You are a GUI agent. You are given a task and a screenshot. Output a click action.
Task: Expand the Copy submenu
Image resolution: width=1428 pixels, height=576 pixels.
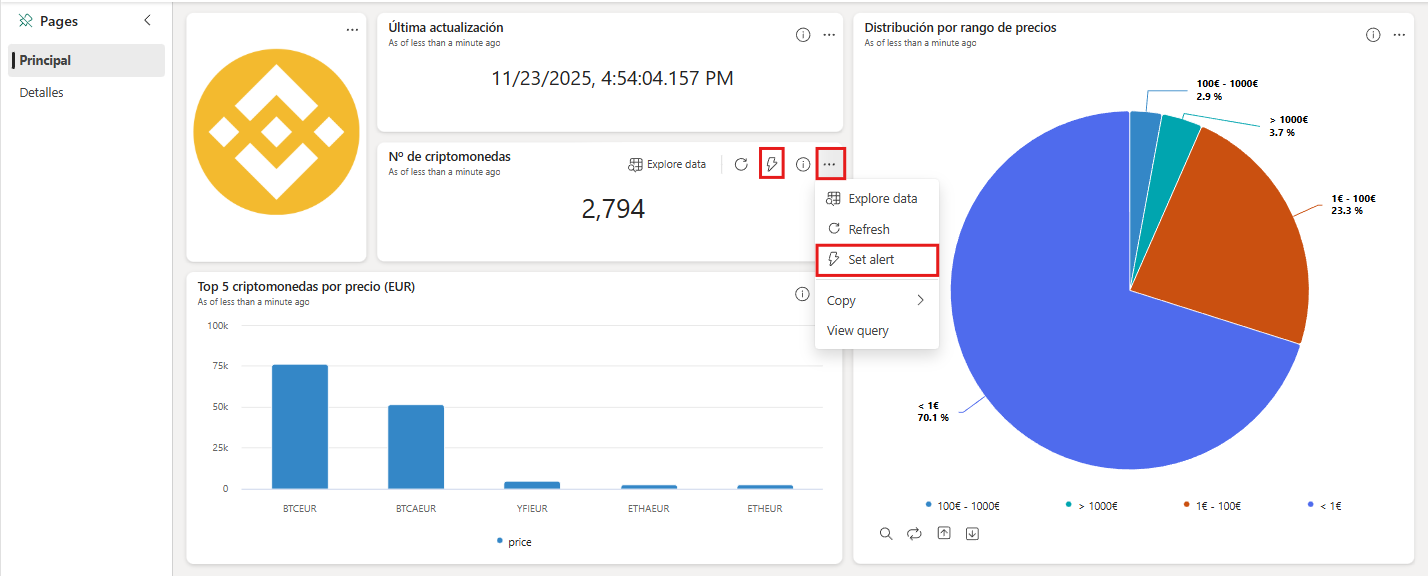coord(877,300)
